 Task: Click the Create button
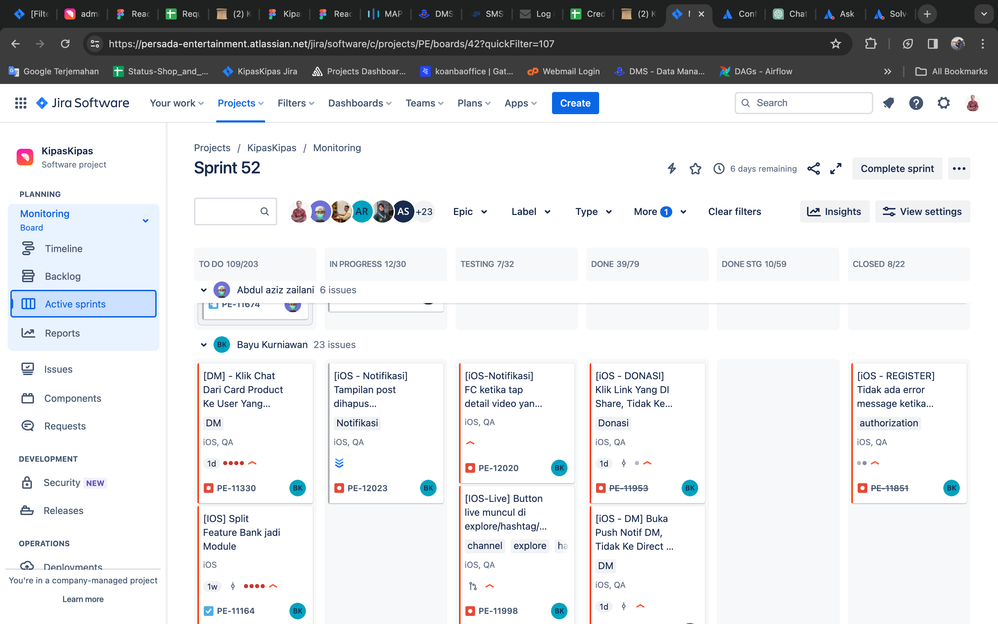[575, 103]
